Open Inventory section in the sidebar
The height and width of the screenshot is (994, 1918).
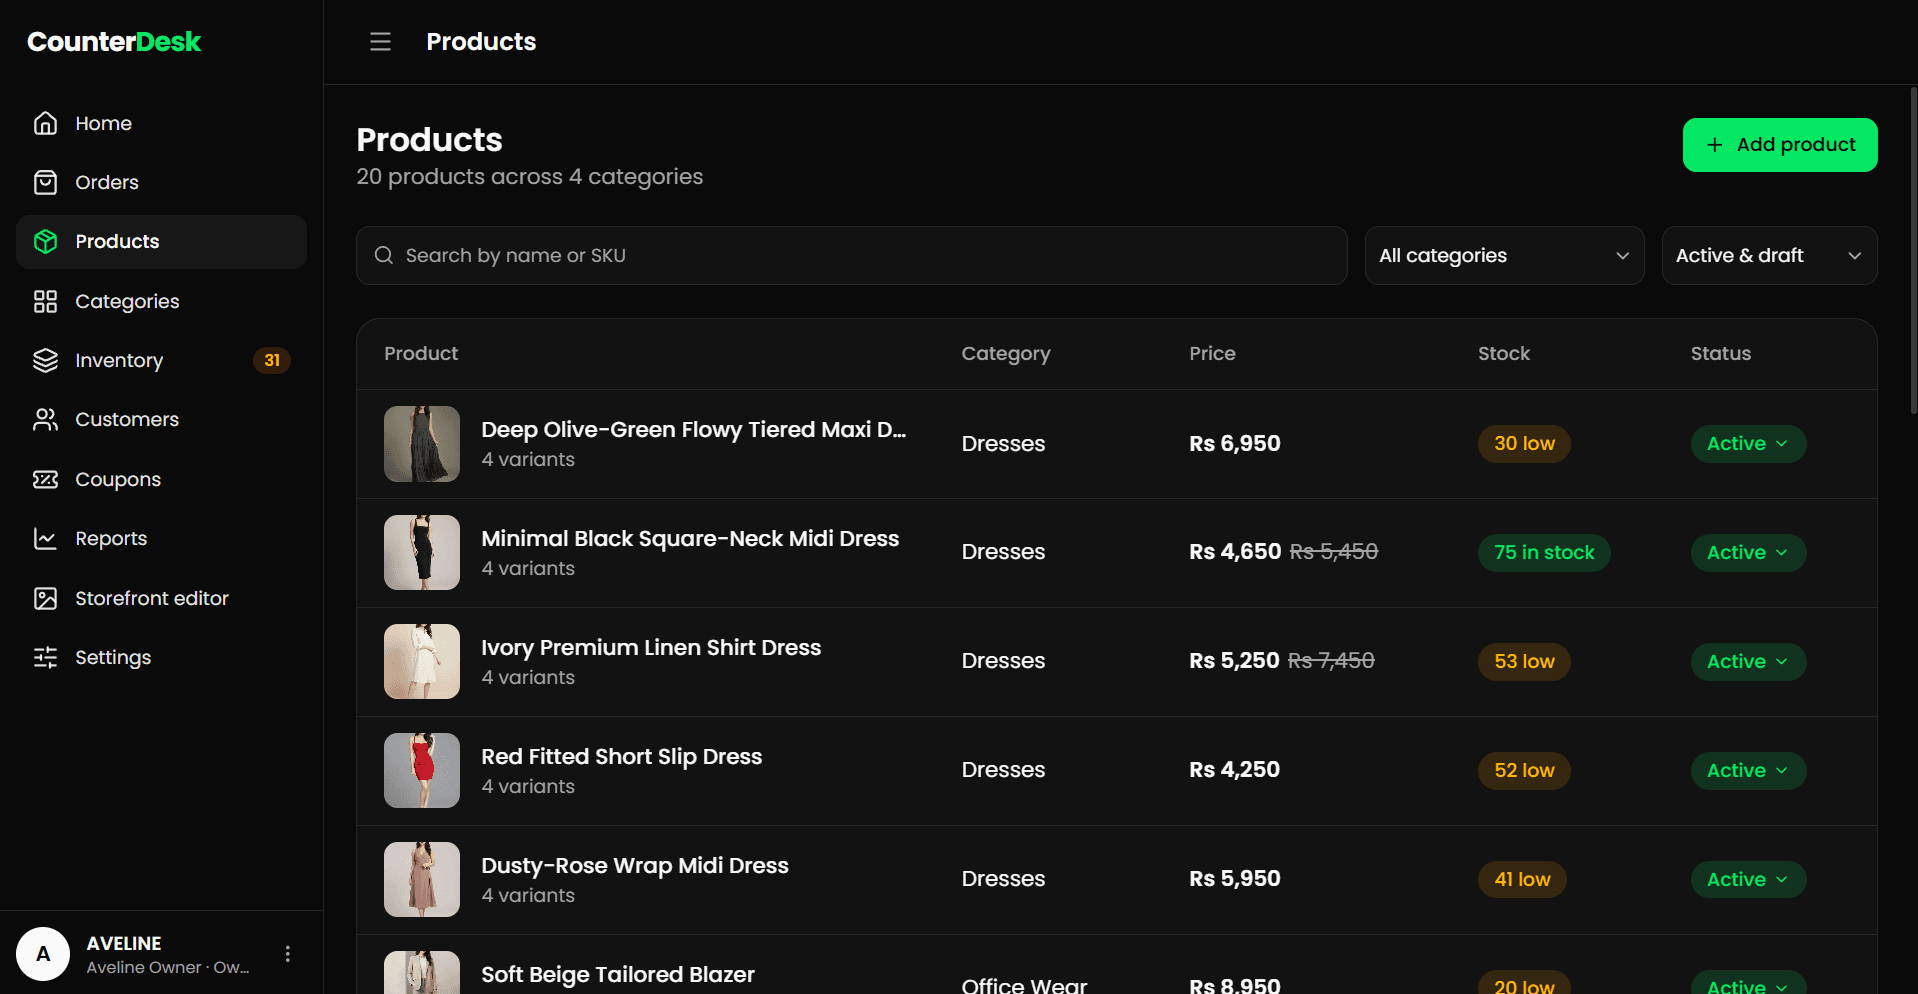[x=161, y=360]
